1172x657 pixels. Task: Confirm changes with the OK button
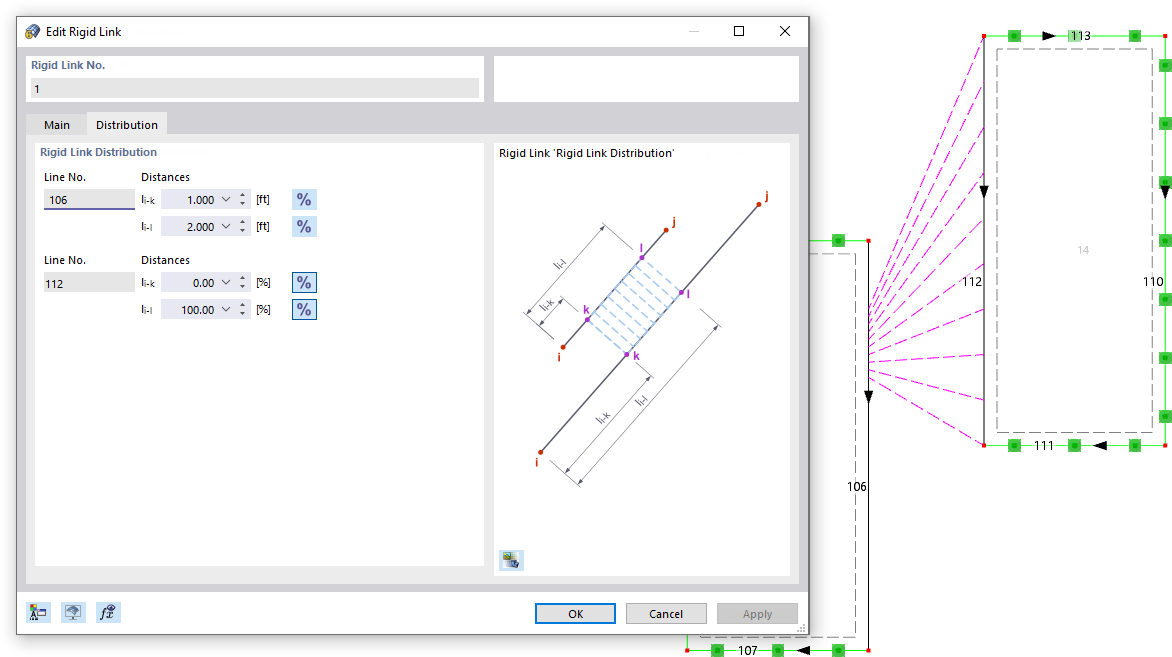[x=575, y=613]
